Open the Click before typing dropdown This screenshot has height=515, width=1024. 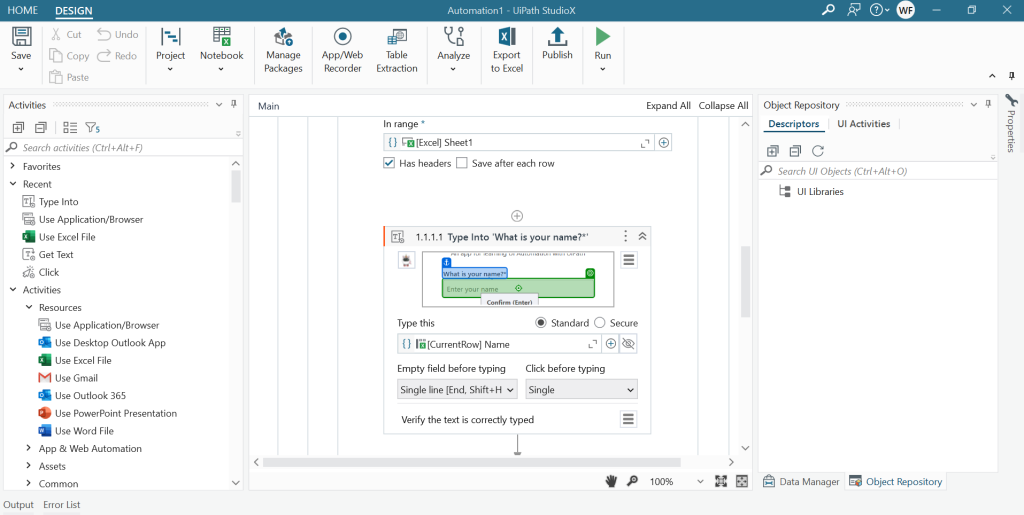pyautogui.click(x=581, y=390)
